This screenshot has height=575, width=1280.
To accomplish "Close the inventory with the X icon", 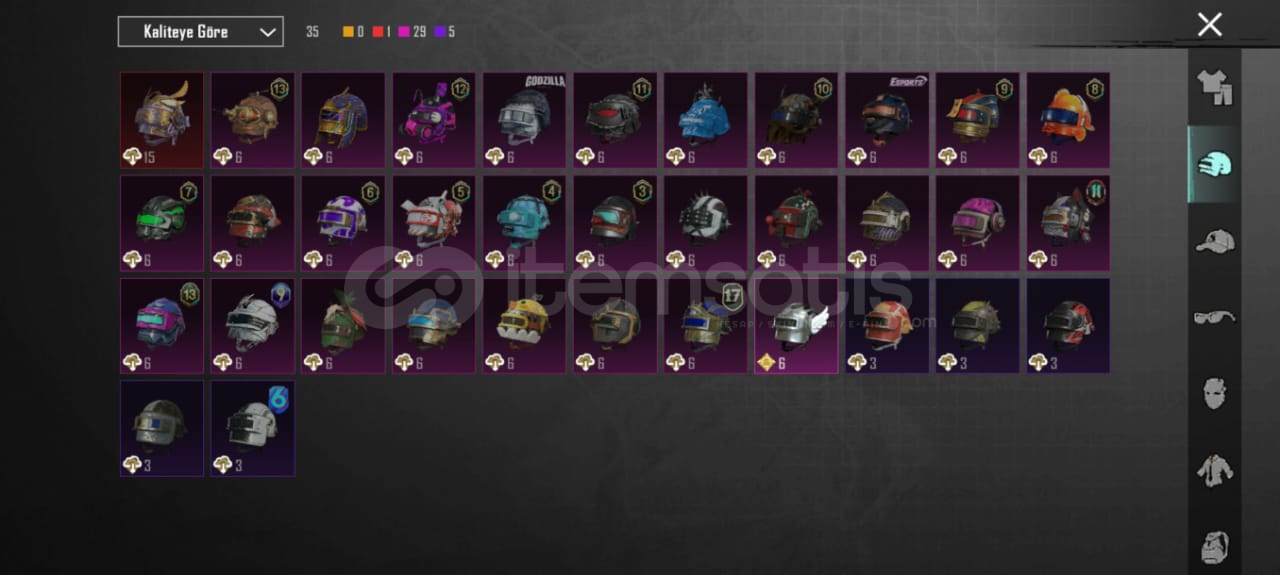I will coord(1210,25).
